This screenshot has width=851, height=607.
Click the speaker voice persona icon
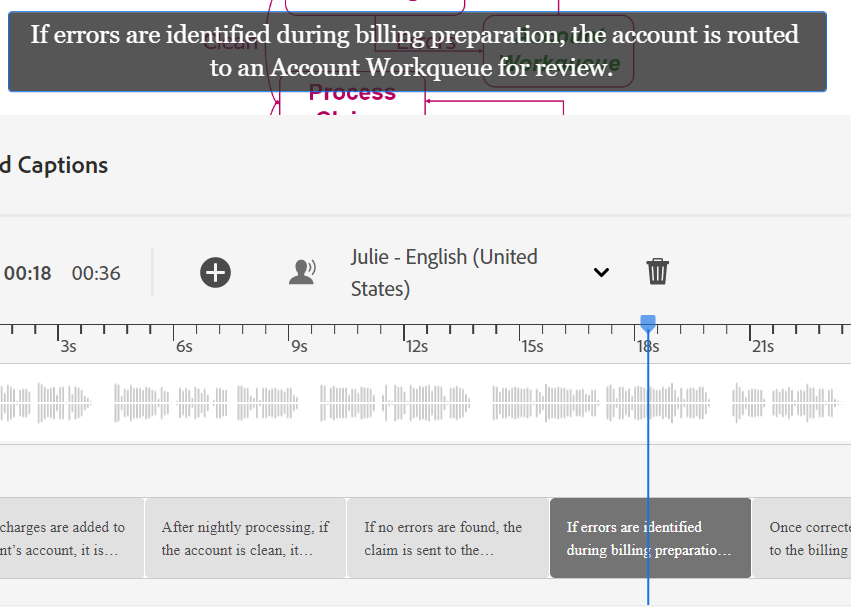click(303, 272)
